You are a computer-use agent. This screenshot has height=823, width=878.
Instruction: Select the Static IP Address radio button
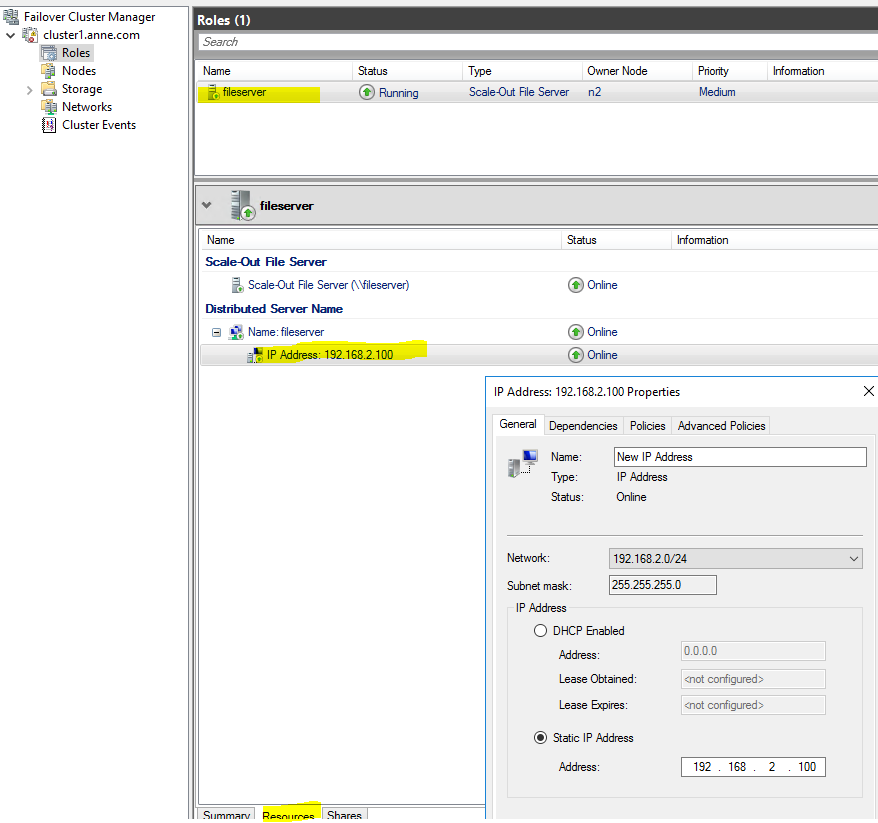click(x=540, y=738)
